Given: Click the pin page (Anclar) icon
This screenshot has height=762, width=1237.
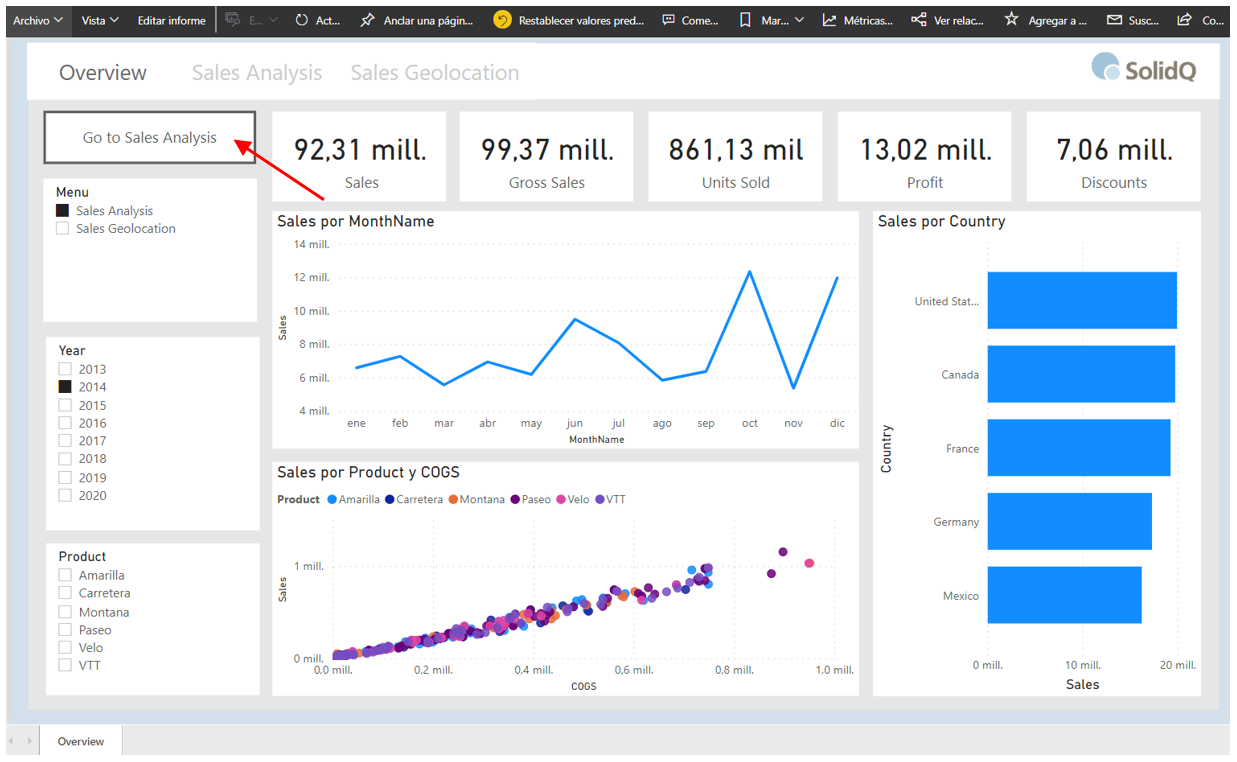Looking at the screenshot, I should coord(368,20).
